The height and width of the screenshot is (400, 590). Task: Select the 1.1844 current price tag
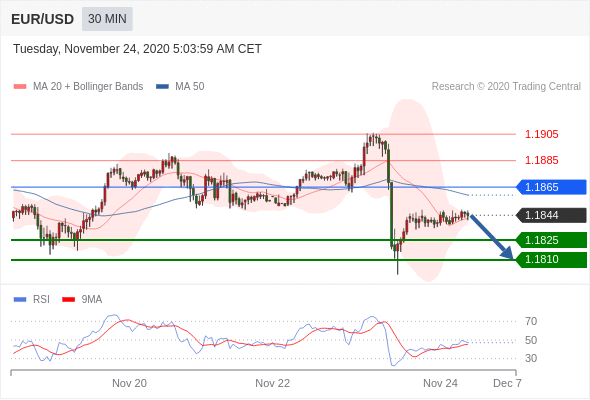551,215
